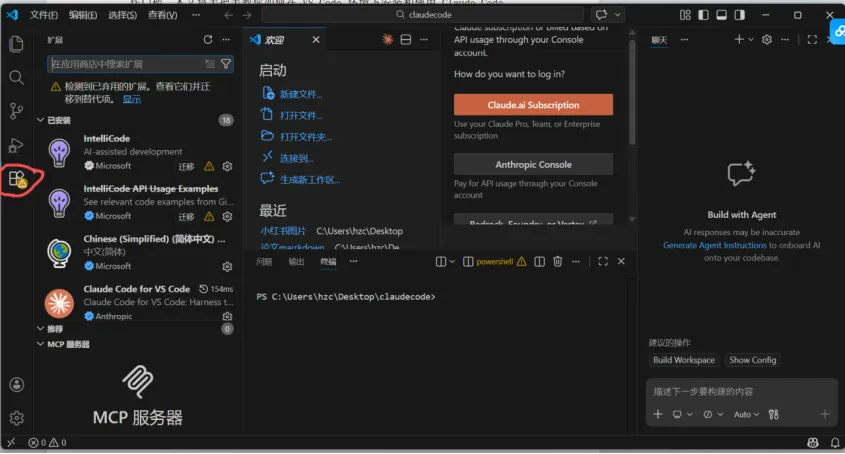
Task: Click the claudecode command center search box
Action: 423,15
